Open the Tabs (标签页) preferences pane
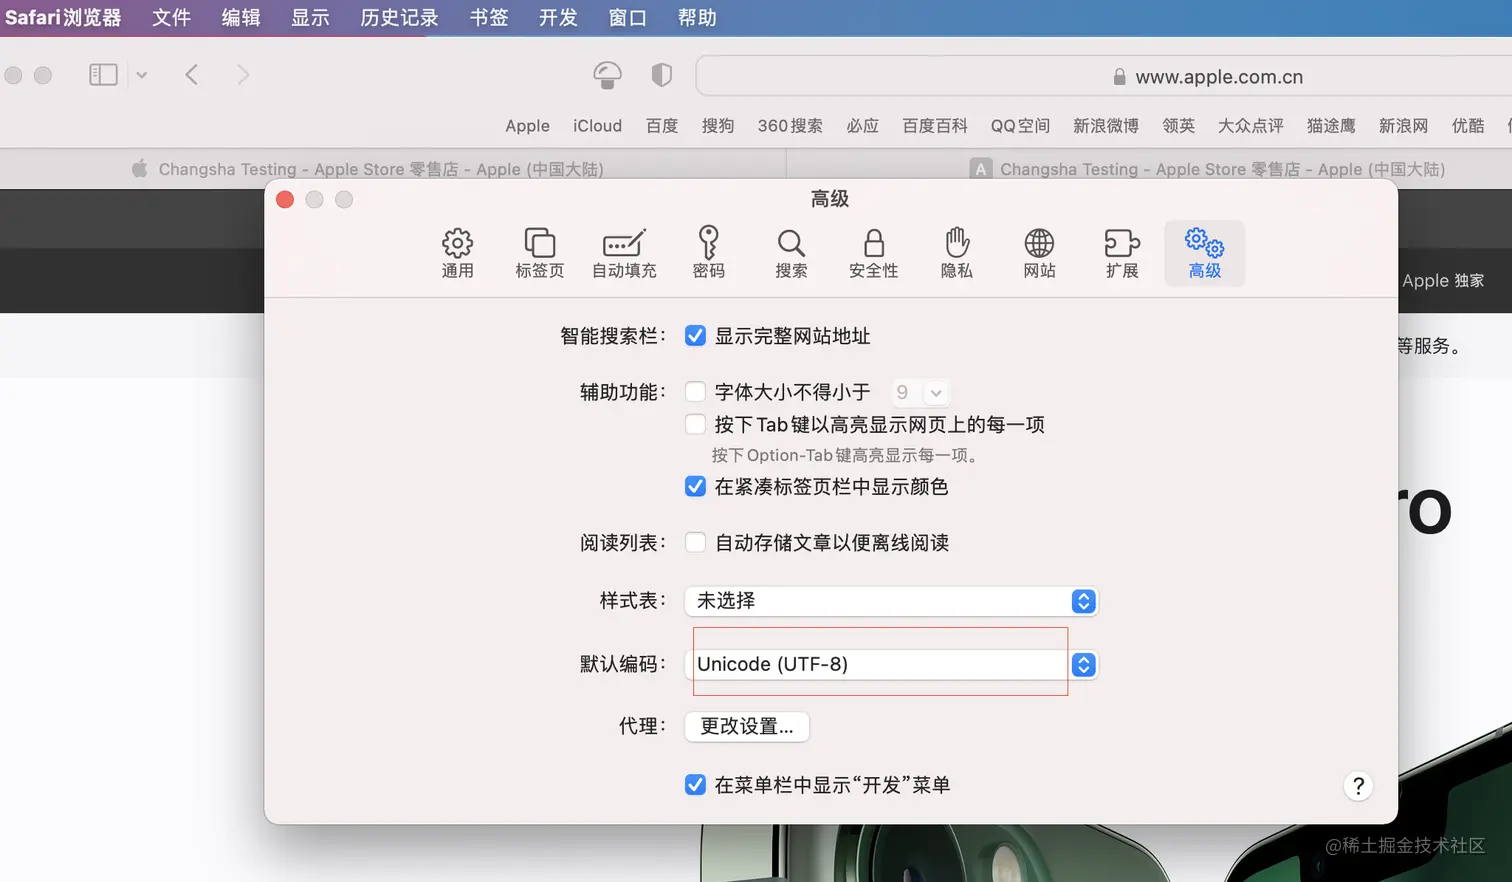The width and height of the screenshot is (1512, 882). pyautogui.click(x=540, y=253)
